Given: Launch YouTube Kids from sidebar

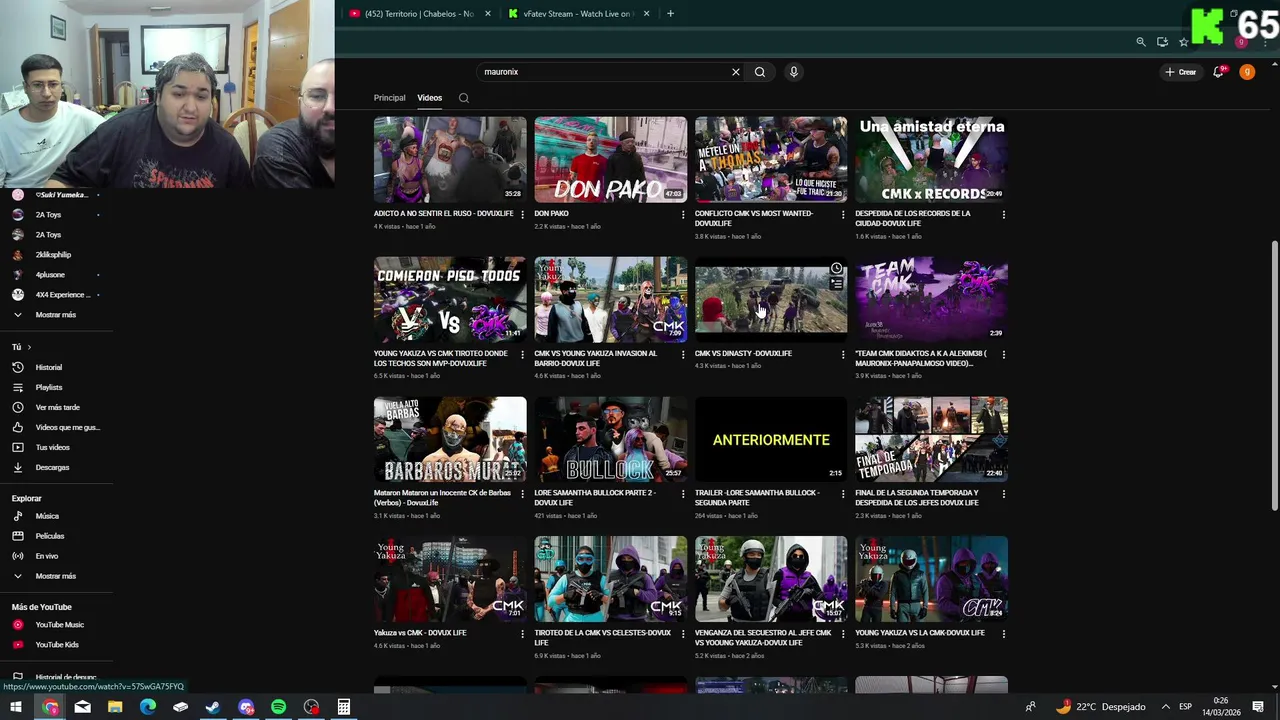Looking at the screenshot, I should 56,645.
